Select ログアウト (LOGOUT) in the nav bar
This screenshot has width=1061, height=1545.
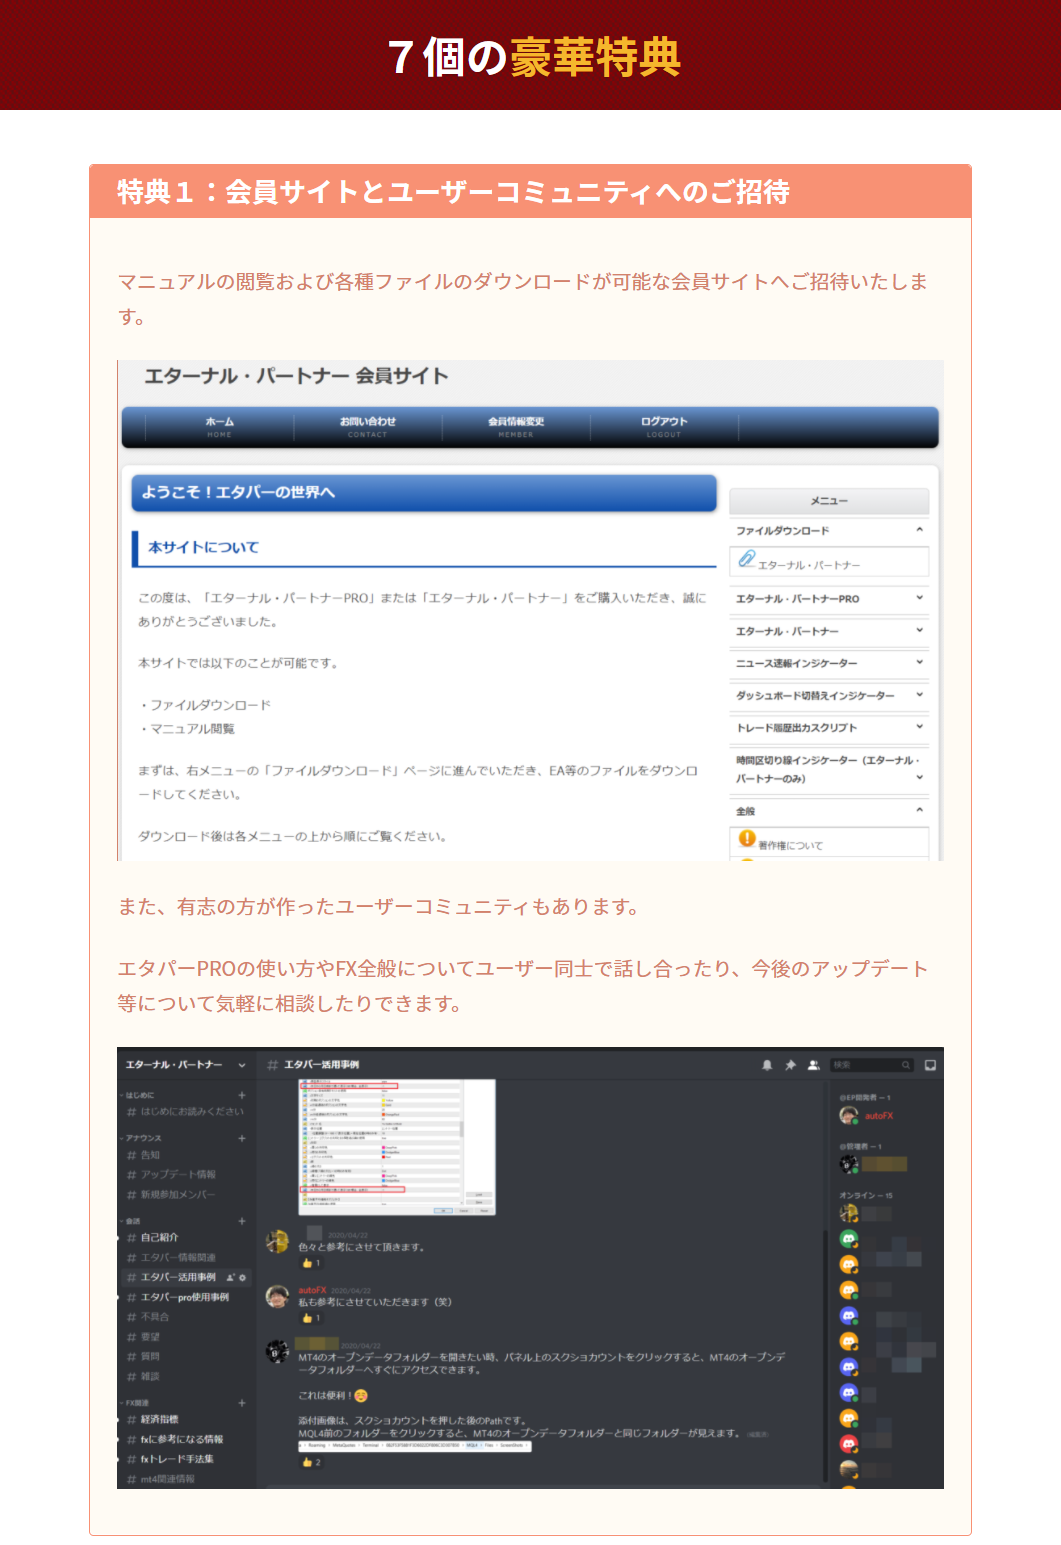(664, 427)
